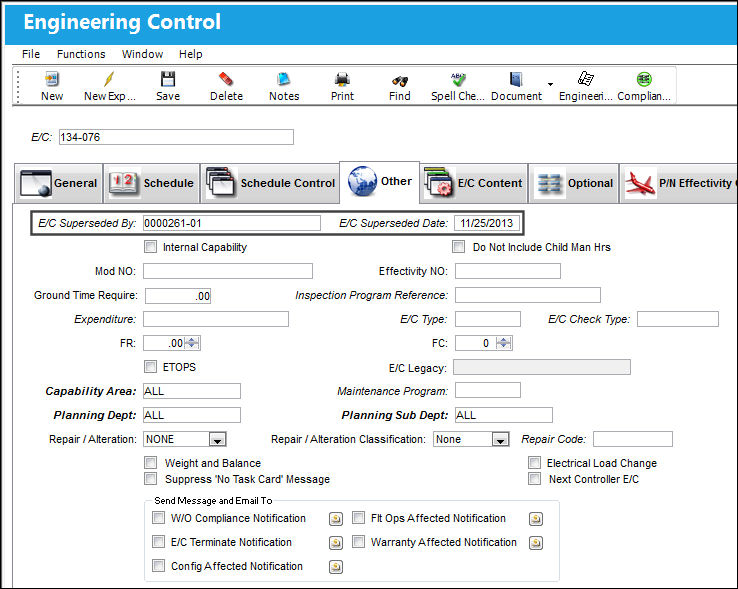Check Flt Ops Affected Notification box
The width and height of the screenshot is (738, 589).
tap(359, 518)
